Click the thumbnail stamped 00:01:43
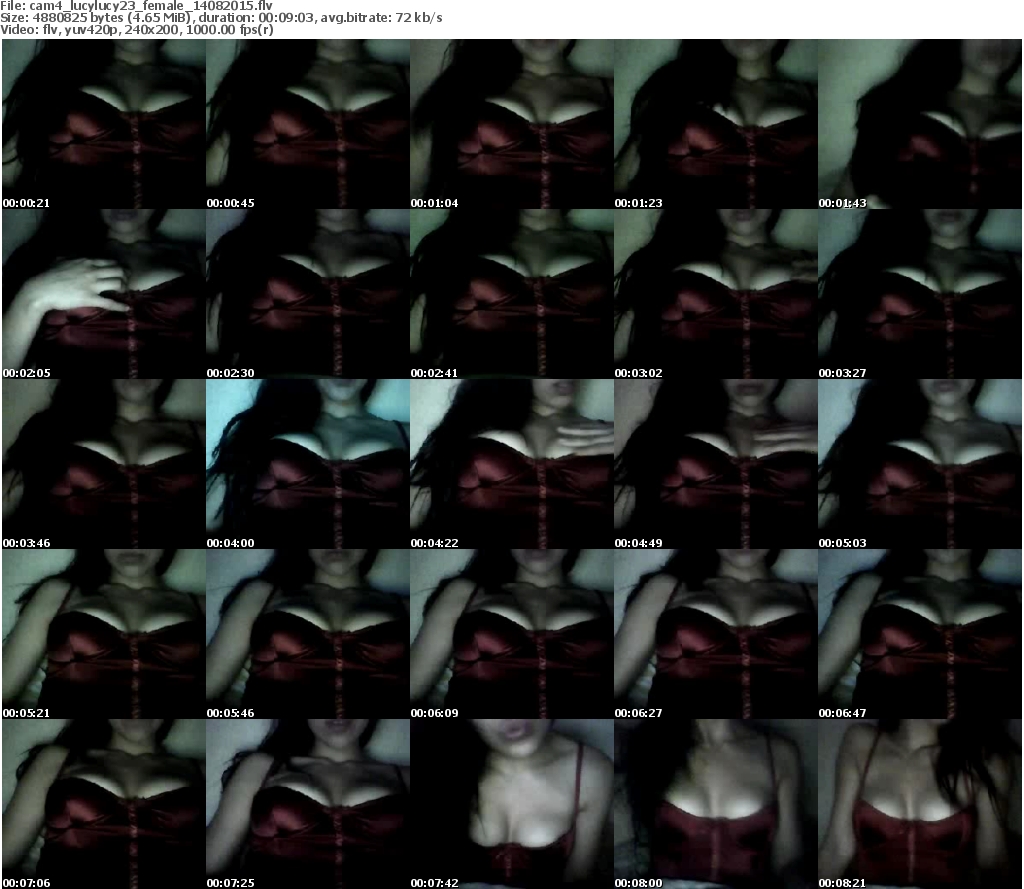Screen dimensions: 1024x889 [920, 124]
